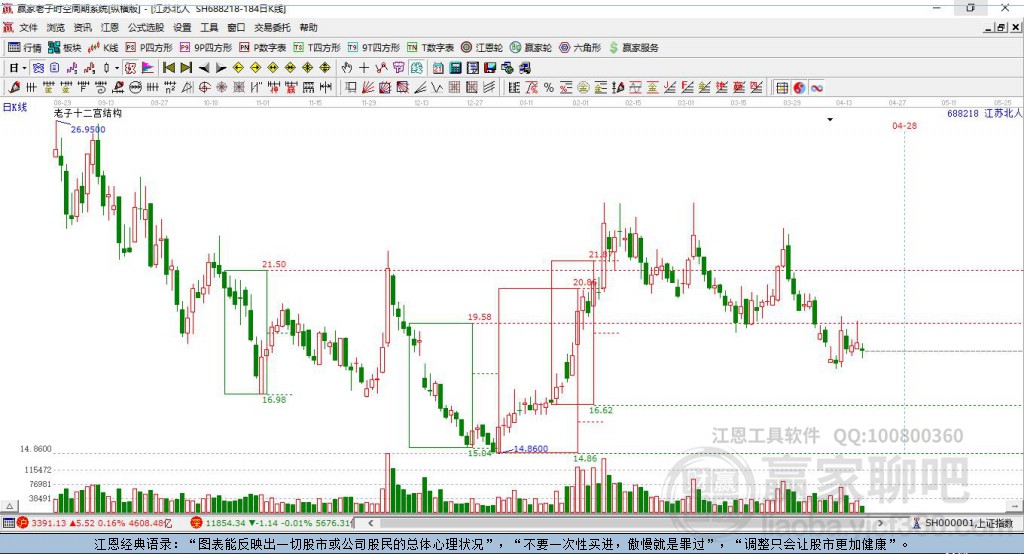This screenshot has width=1024, height=554.
Task: Select the red pencil drawing tool
Action: [14, 88]
